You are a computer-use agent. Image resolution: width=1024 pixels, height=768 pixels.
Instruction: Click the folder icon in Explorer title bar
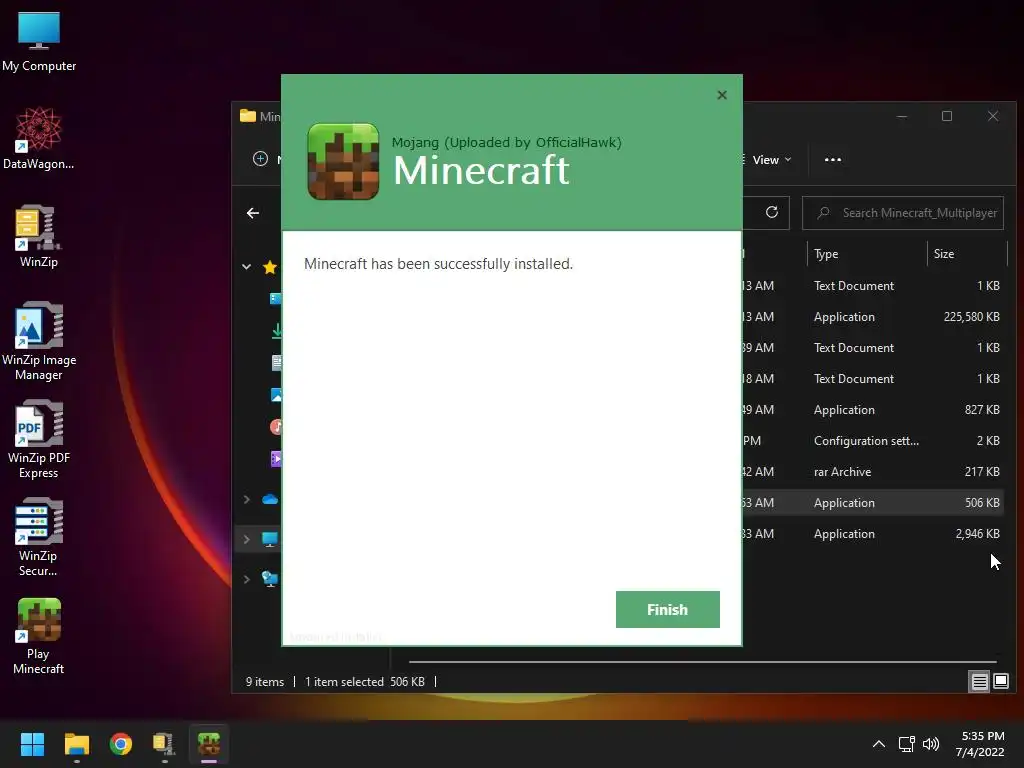(248, 116)
